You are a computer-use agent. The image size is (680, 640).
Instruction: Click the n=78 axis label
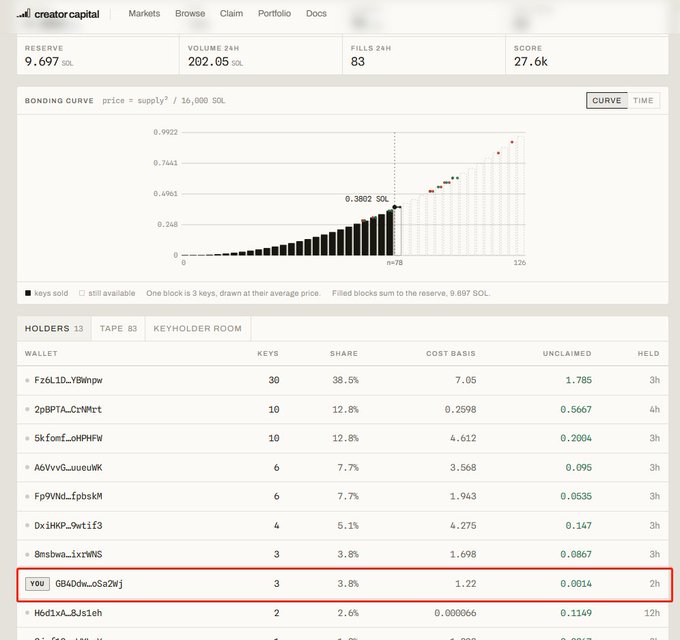click(395, 263)
